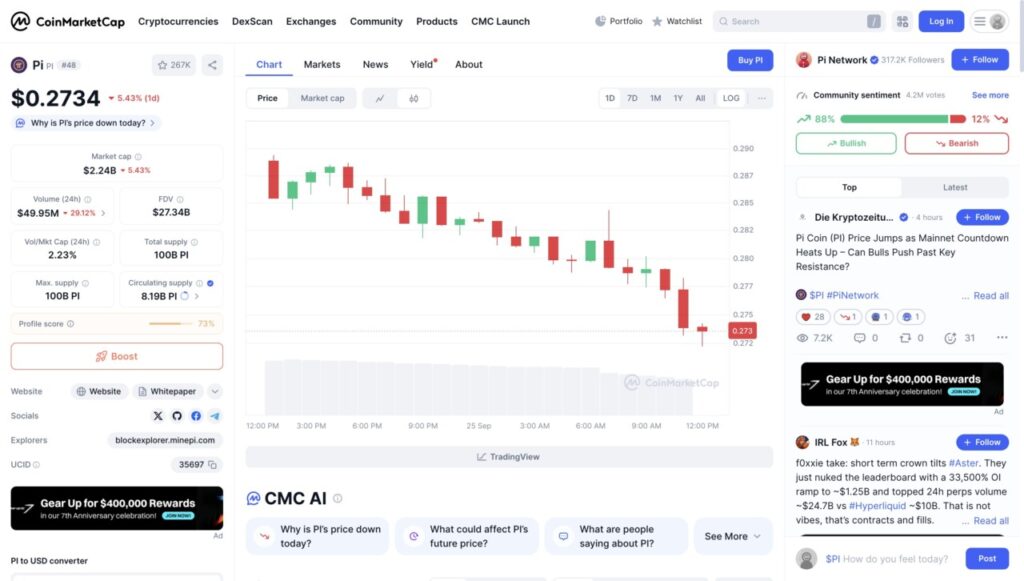The width and height of the screenshot is (1024, 581).
Task: Toggle the LOG scale on chart
Action: [x=731, y=98]
